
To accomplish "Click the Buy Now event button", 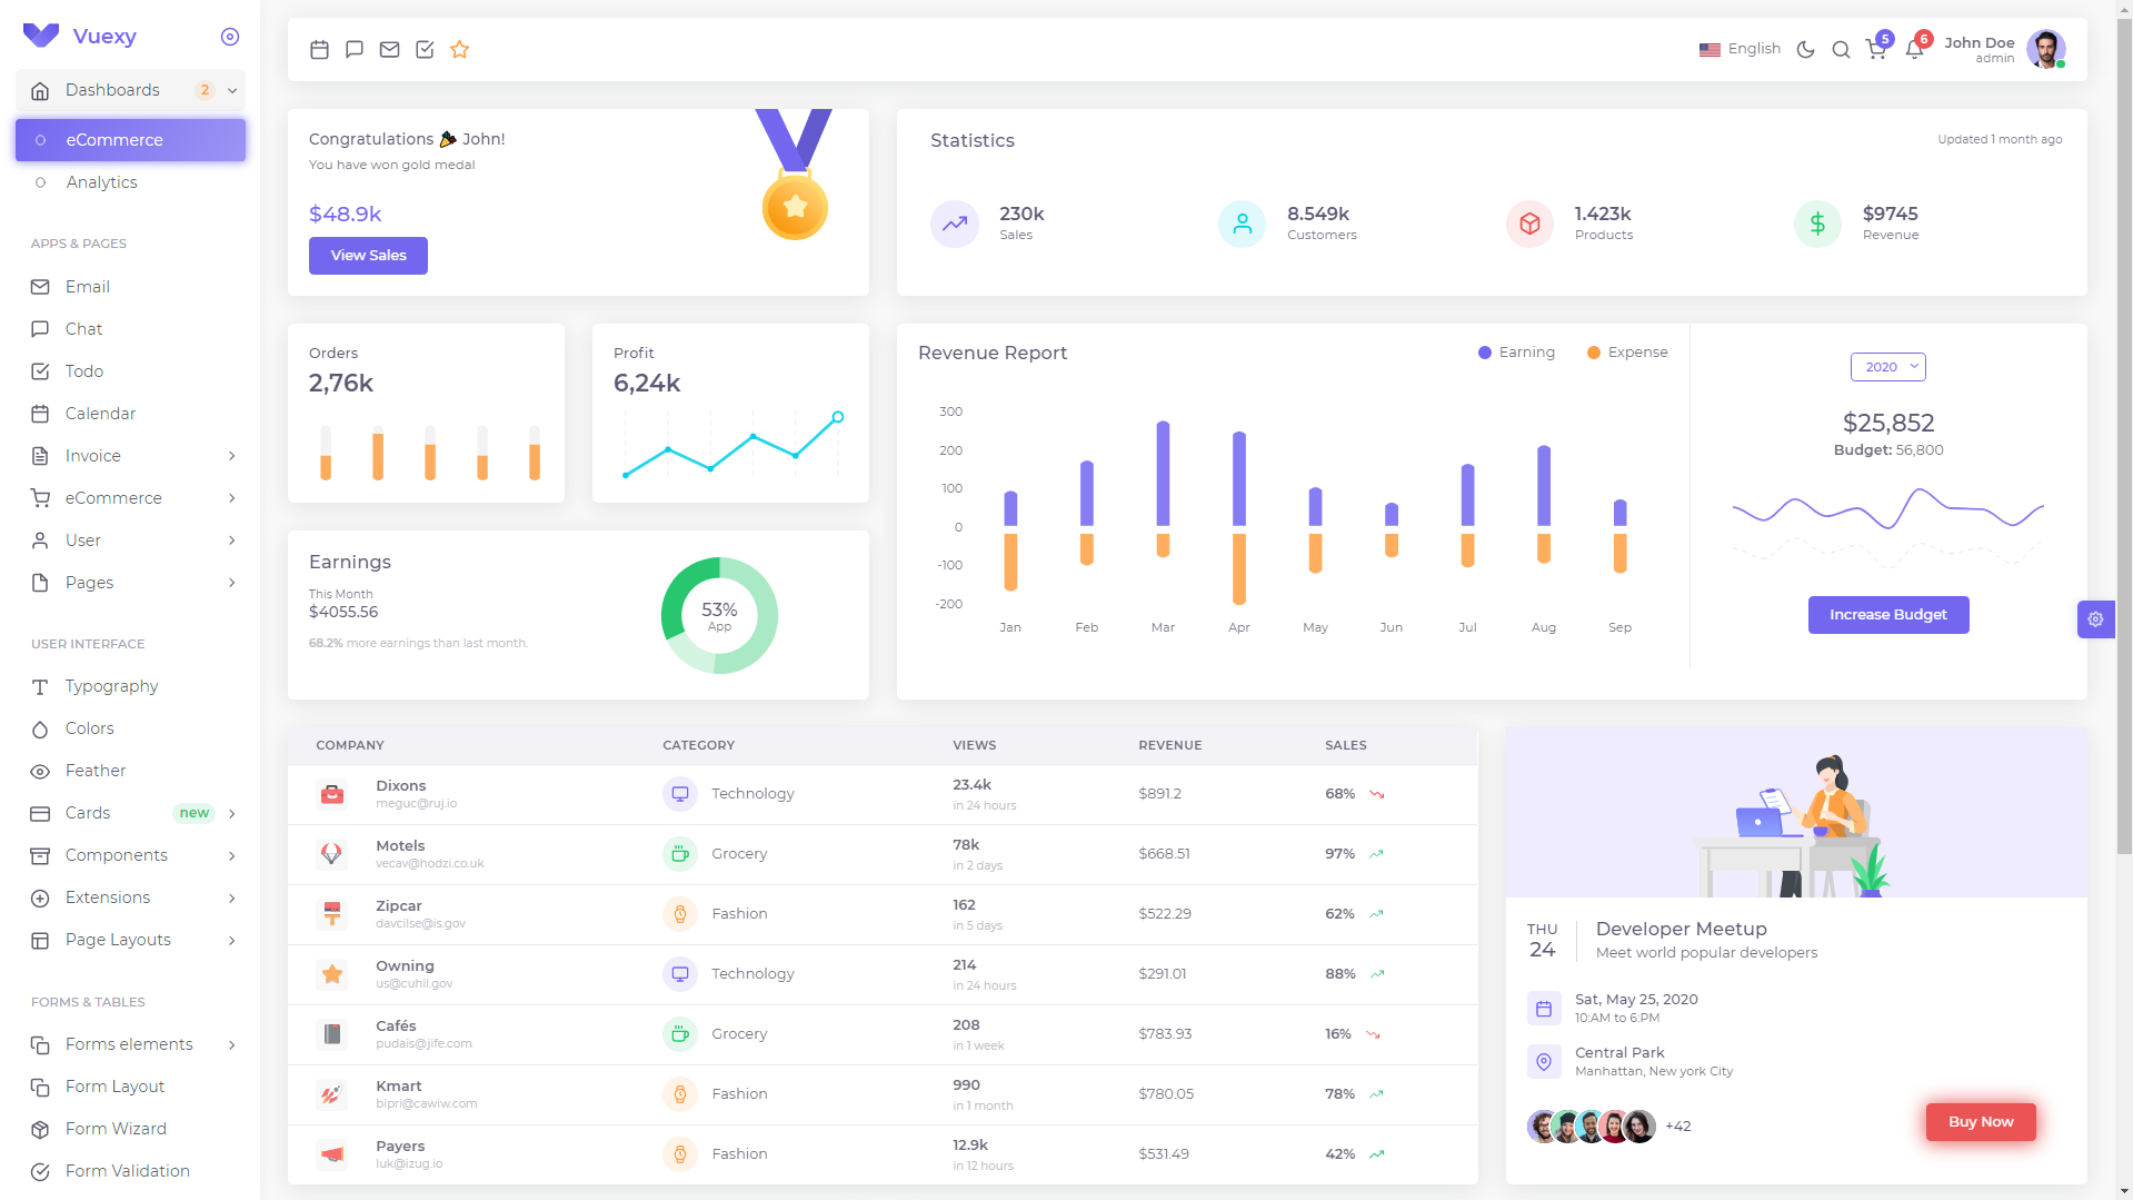I will [1981, 1121].
